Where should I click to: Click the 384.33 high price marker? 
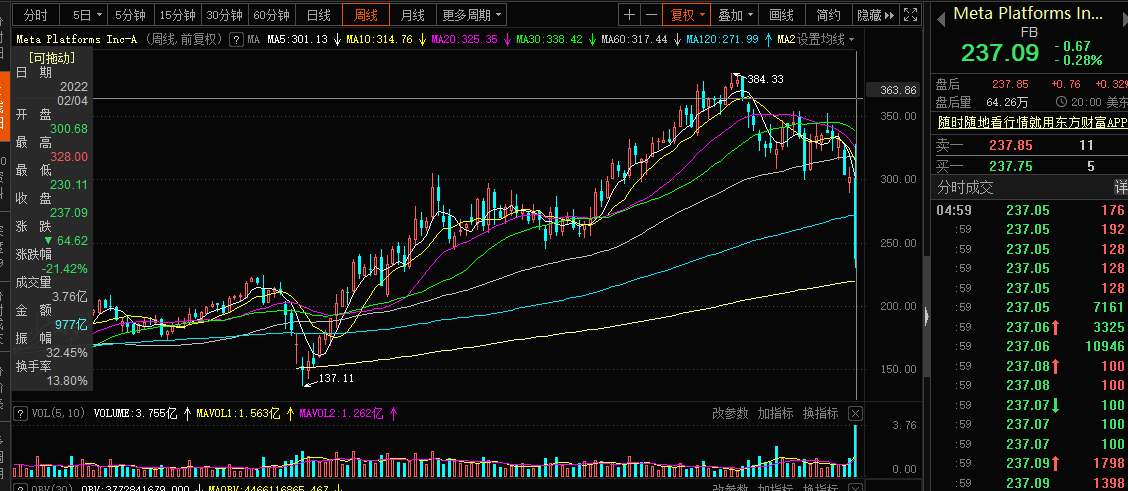pyautogui.click(x=765, y=79)
